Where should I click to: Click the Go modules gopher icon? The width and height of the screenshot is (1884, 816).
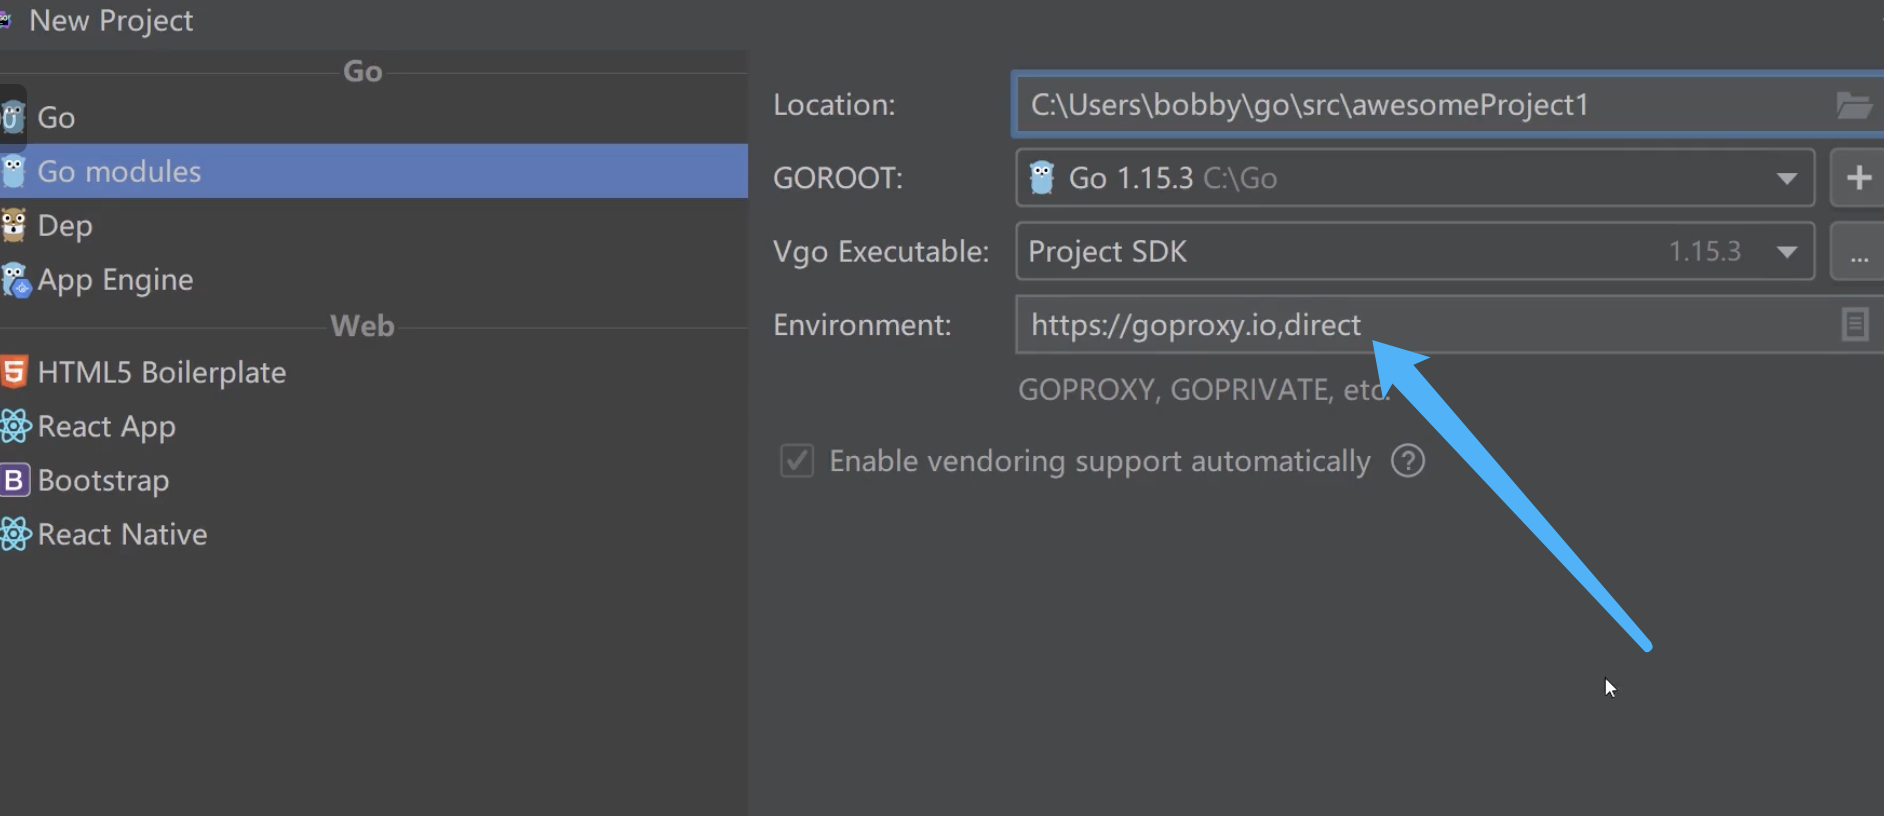[13, 171]
